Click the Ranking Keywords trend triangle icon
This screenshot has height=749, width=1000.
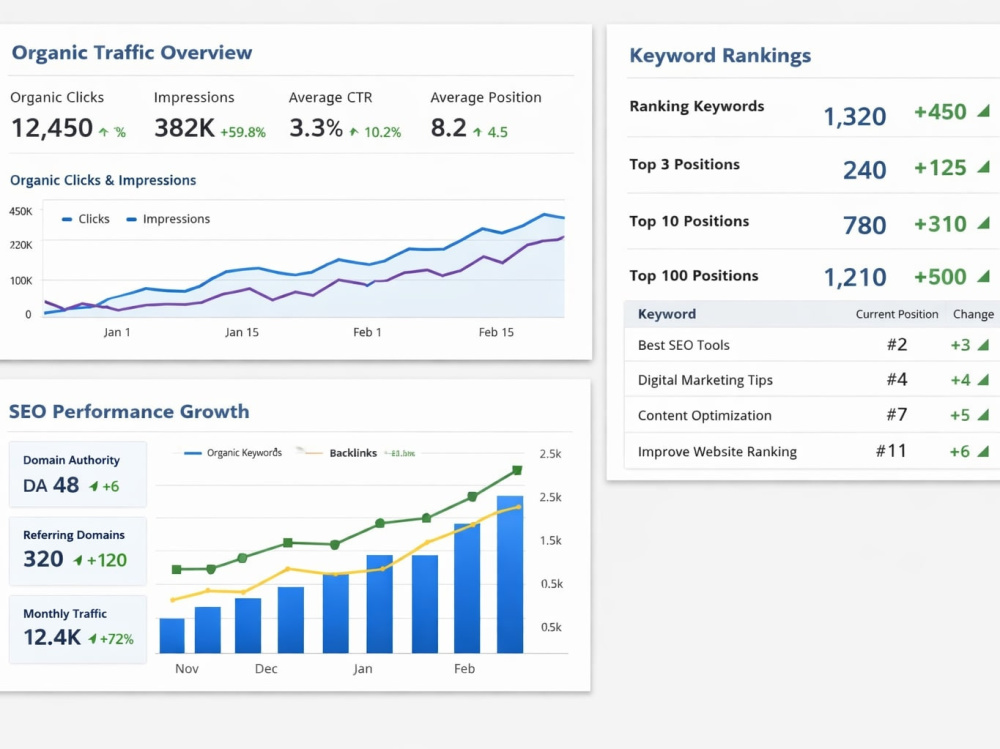tap(983, 112)
